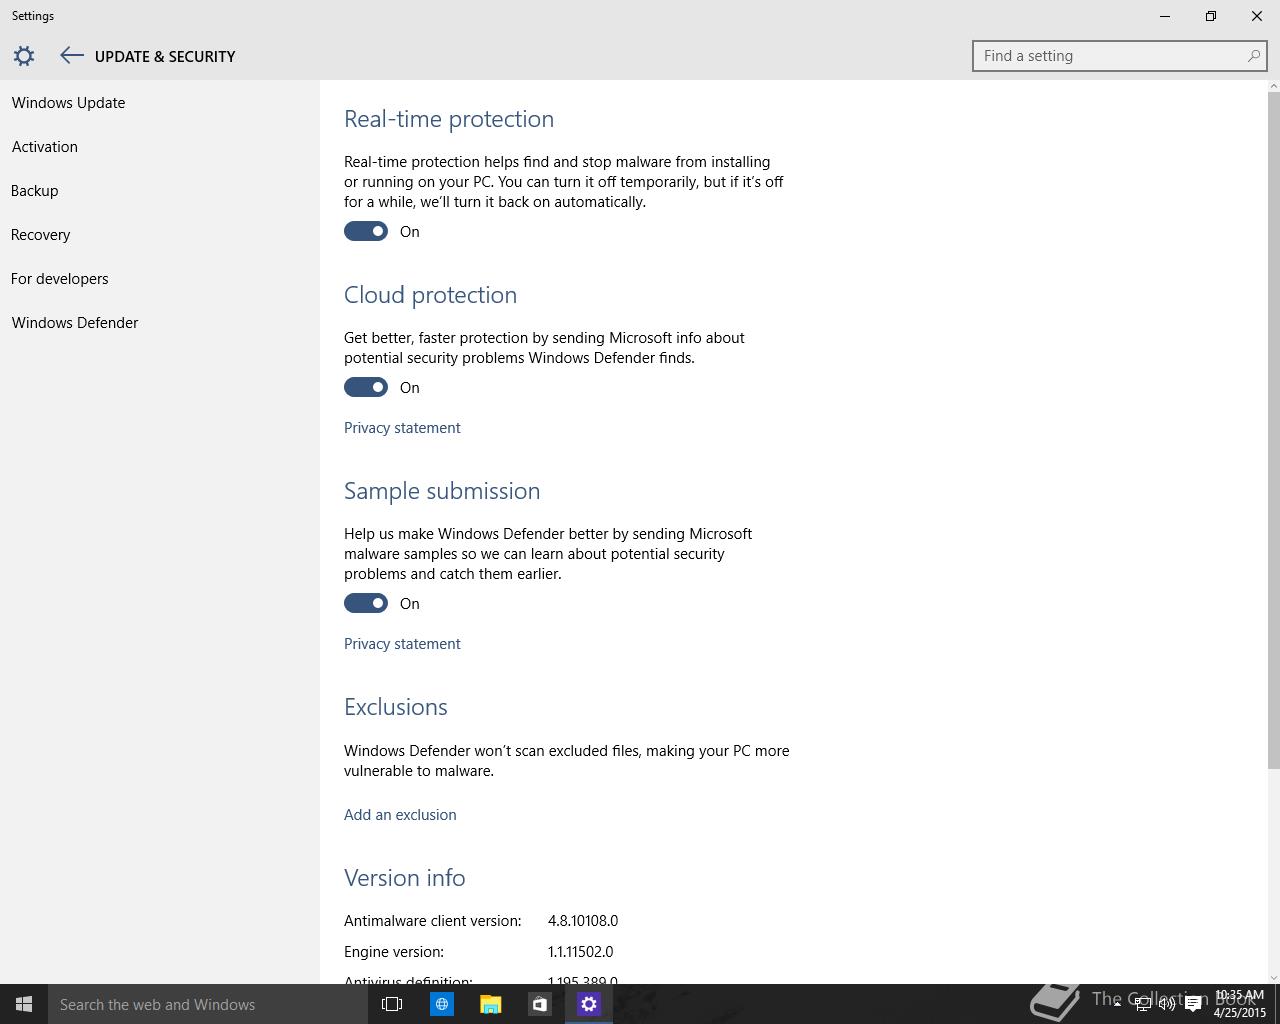Click engine version value 1.1.11502.0
The width and height of the screenshot is (1280, 1024).
[x=581, y=951]
